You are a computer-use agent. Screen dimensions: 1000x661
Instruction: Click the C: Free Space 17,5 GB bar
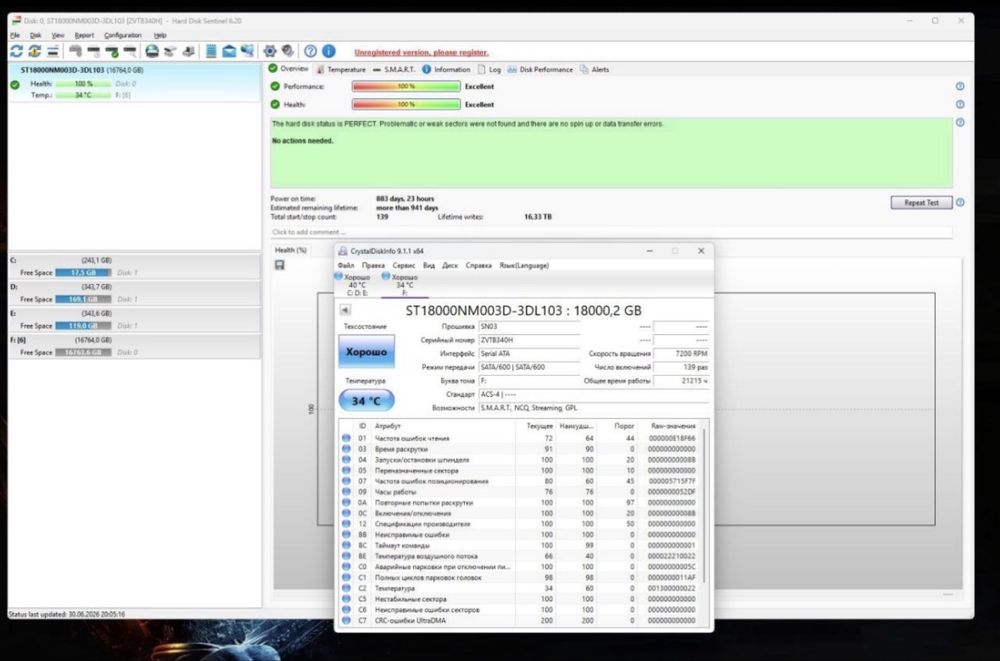[83, 272]
